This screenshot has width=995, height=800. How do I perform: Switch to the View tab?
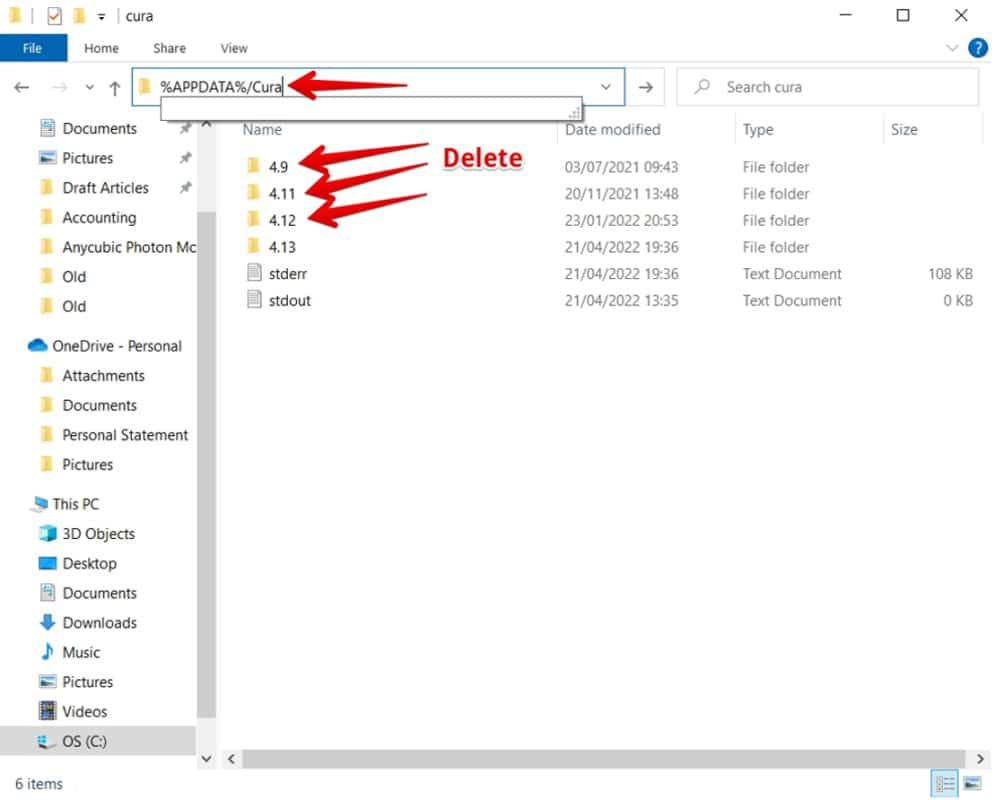coord(234,48)
